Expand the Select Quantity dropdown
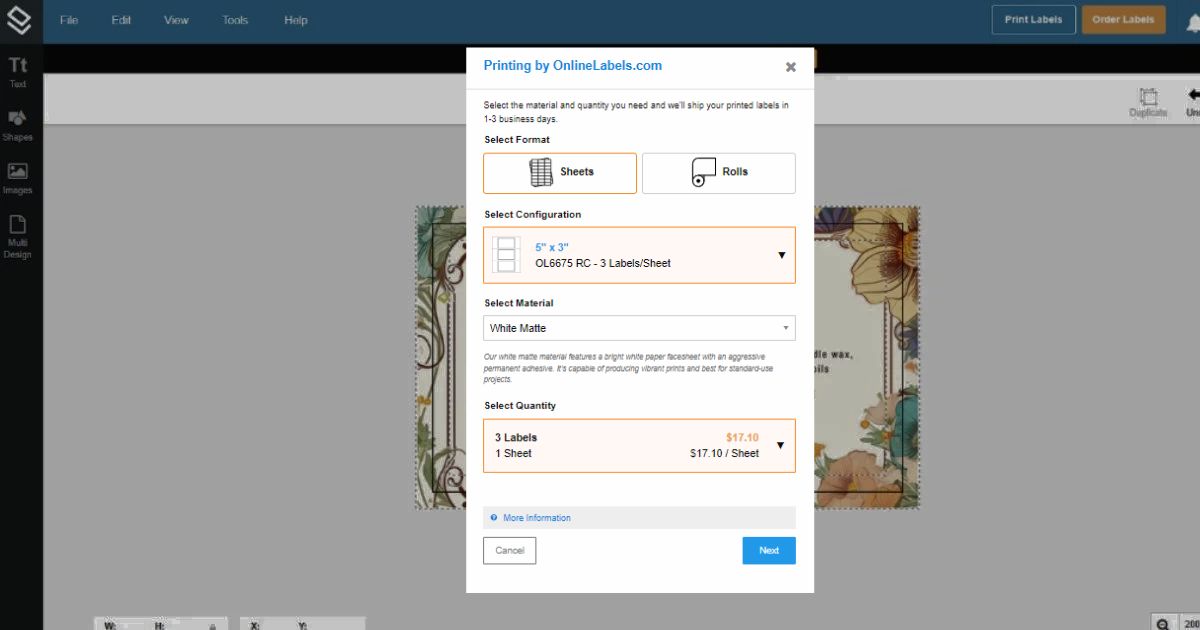Screen dimensions: 1200x630 point(639,446)
